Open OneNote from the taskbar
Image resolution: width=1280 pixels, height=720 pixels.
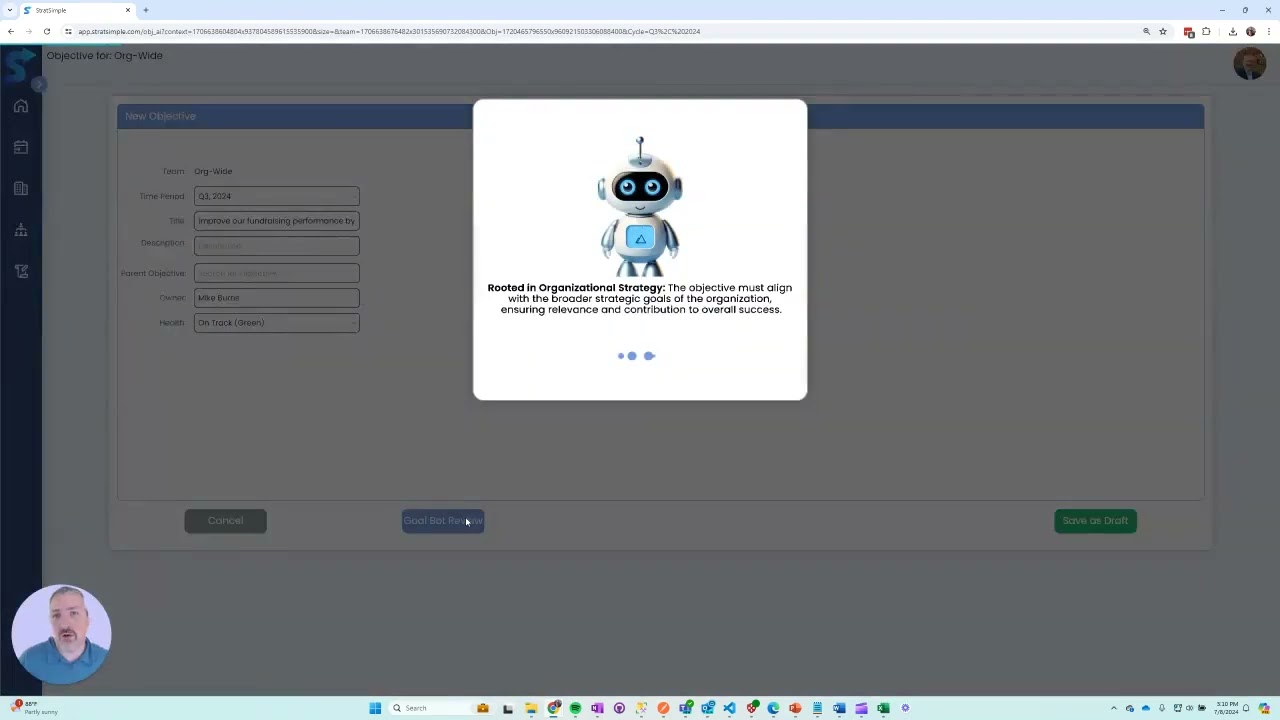597,708
